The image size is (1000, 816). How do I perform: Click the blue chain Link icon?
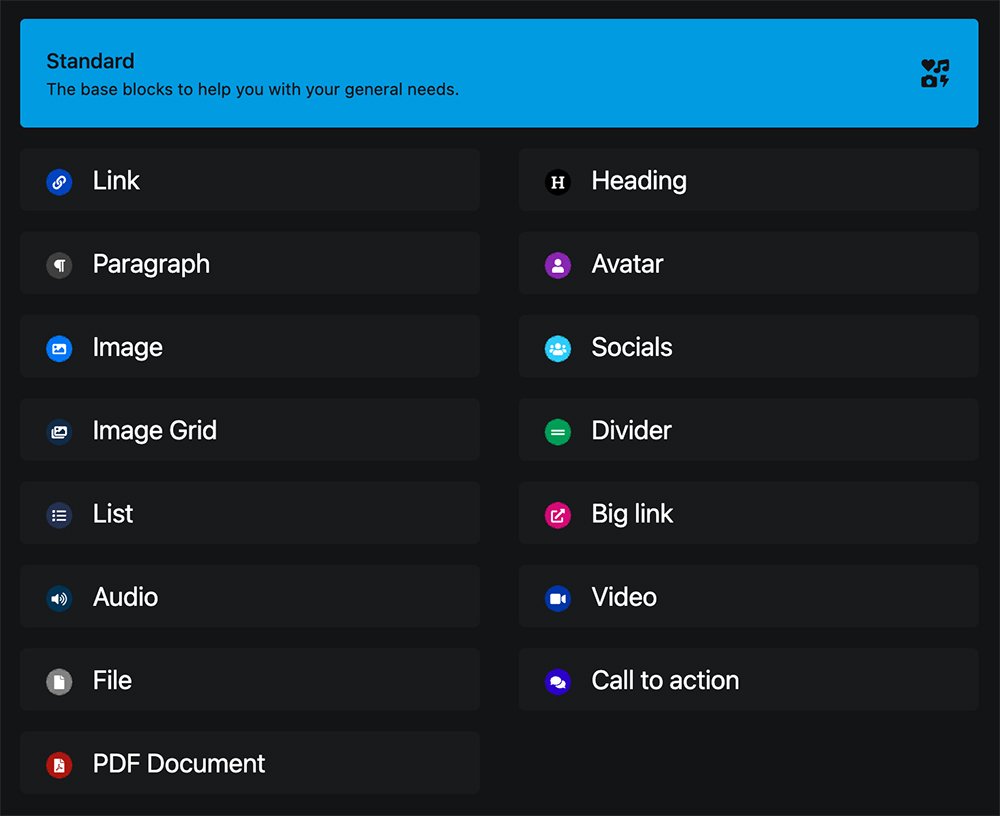[59, 182]
